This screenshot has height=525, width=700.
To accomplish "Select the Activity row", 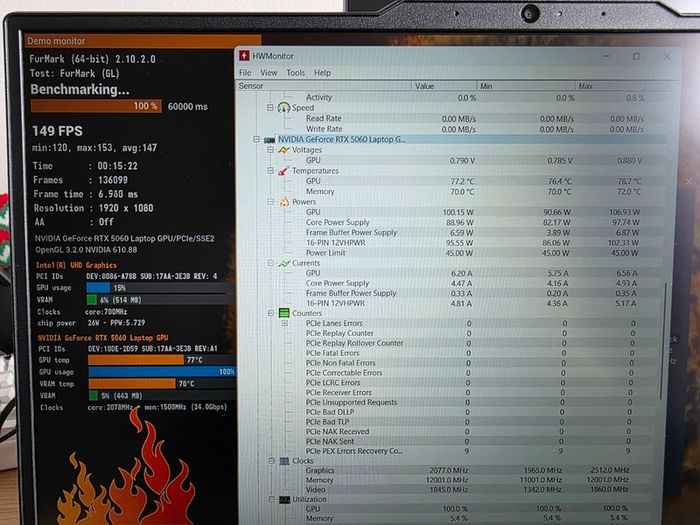I will pyautogui.click(x=474, y=97).
